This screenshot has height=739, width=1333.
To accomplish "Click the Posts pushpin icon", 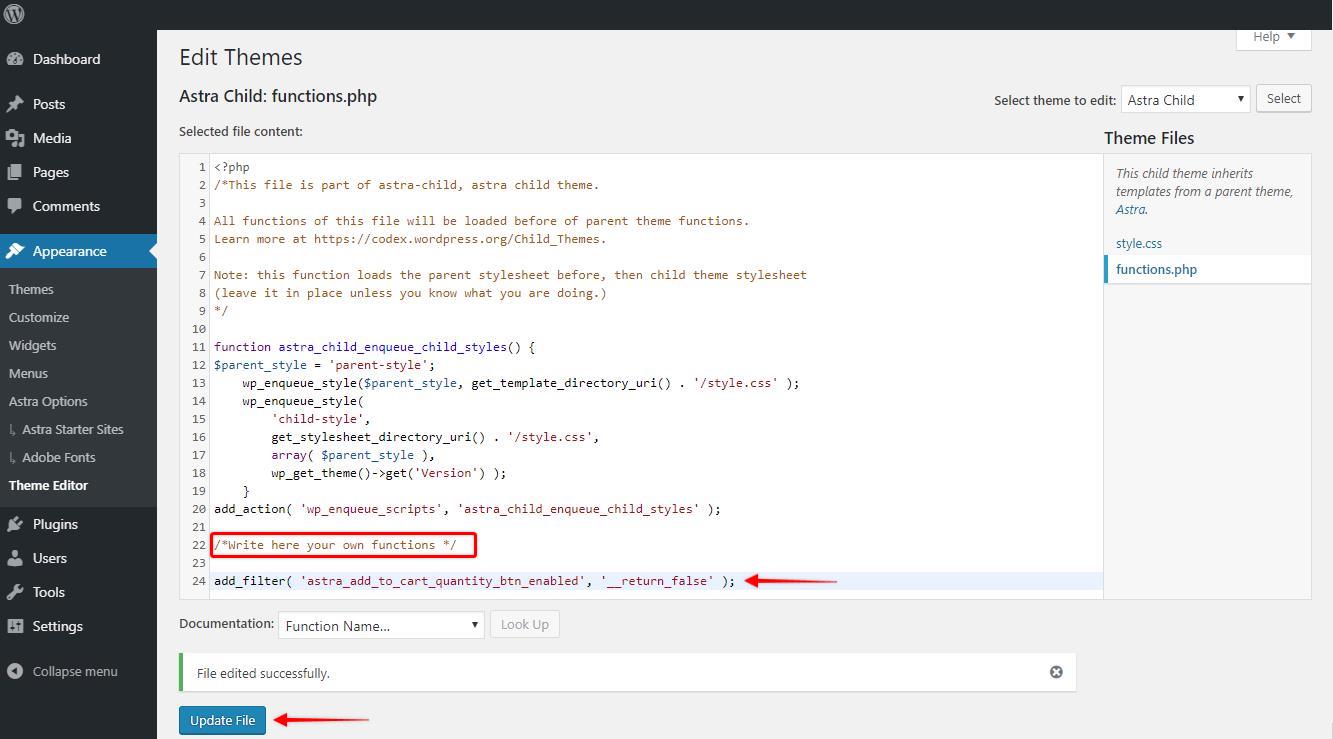I will (15, 104).
